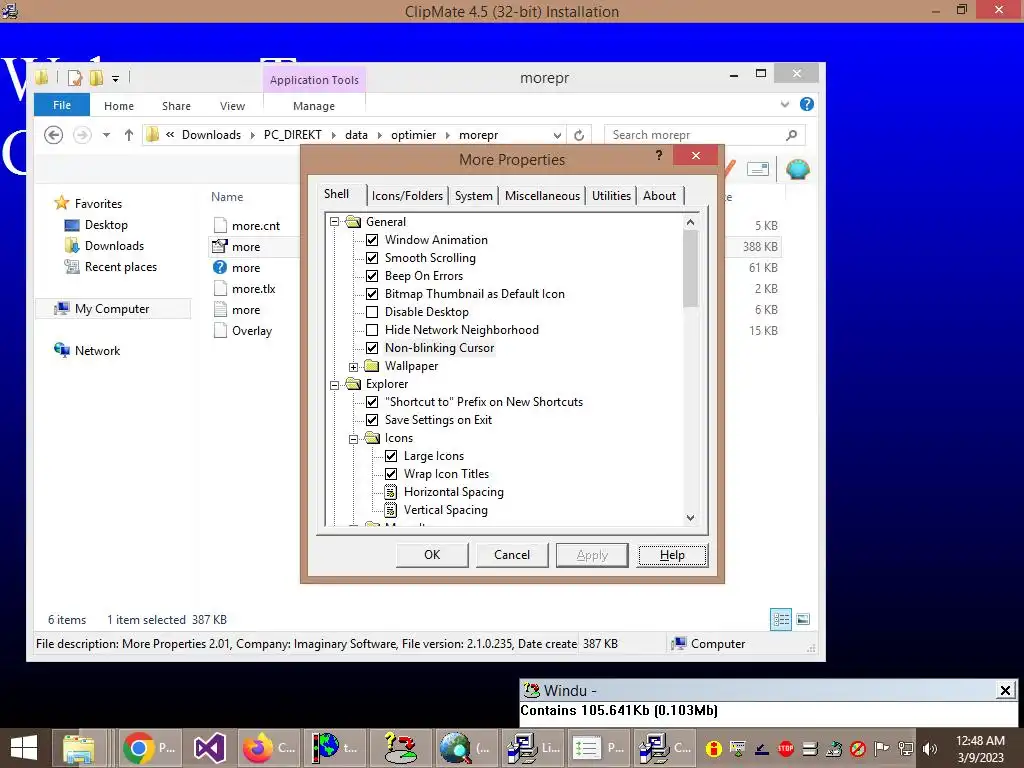Screen dimensions: 1024x768
Task: Uncheck Beep On Errors
Action: [x=372, y=276]
